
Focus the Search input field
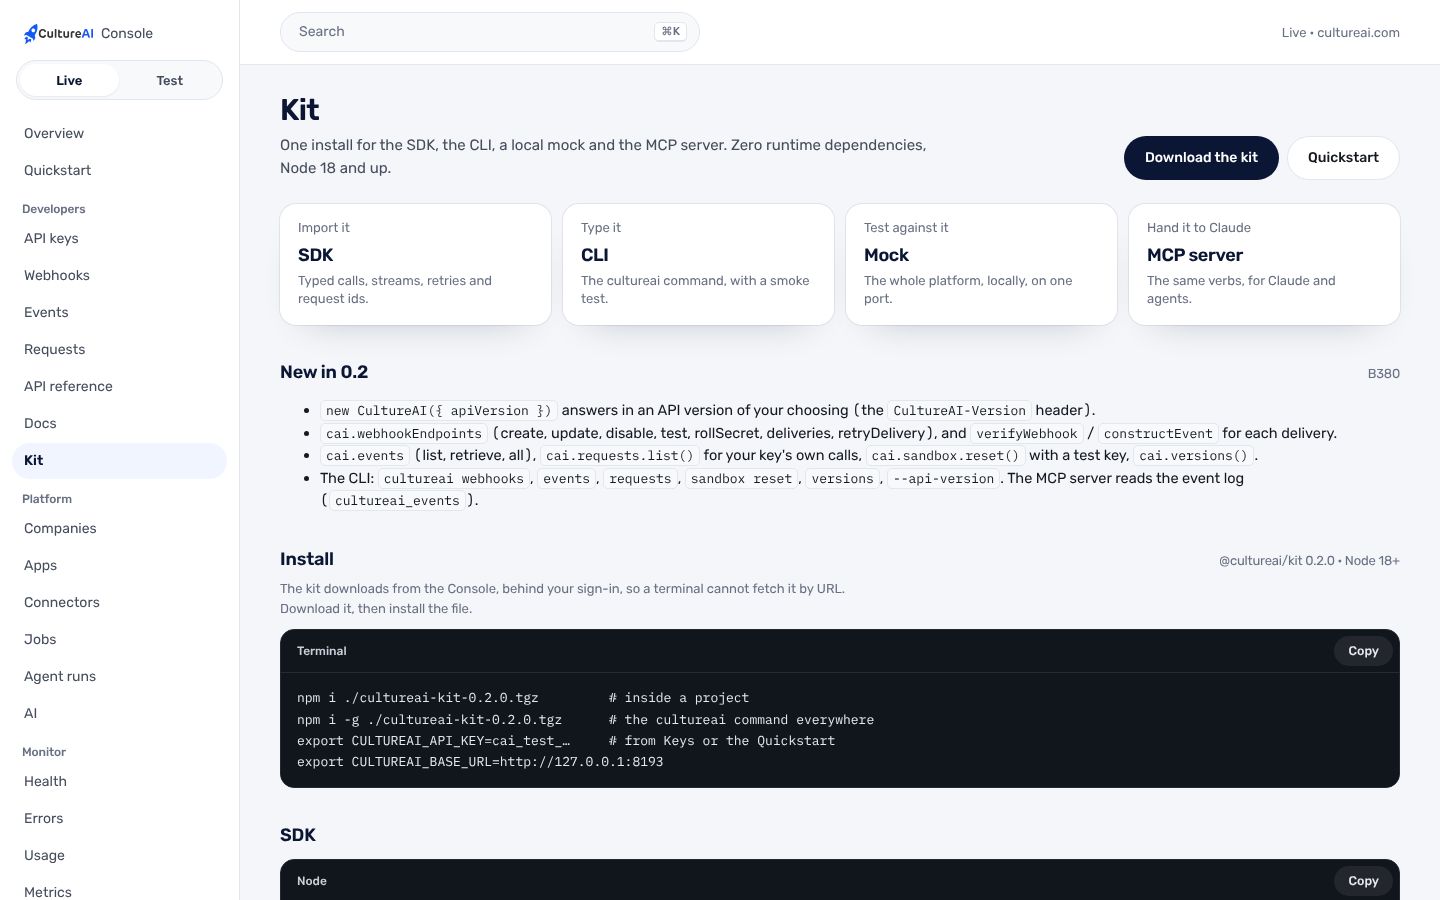point(490,32)
